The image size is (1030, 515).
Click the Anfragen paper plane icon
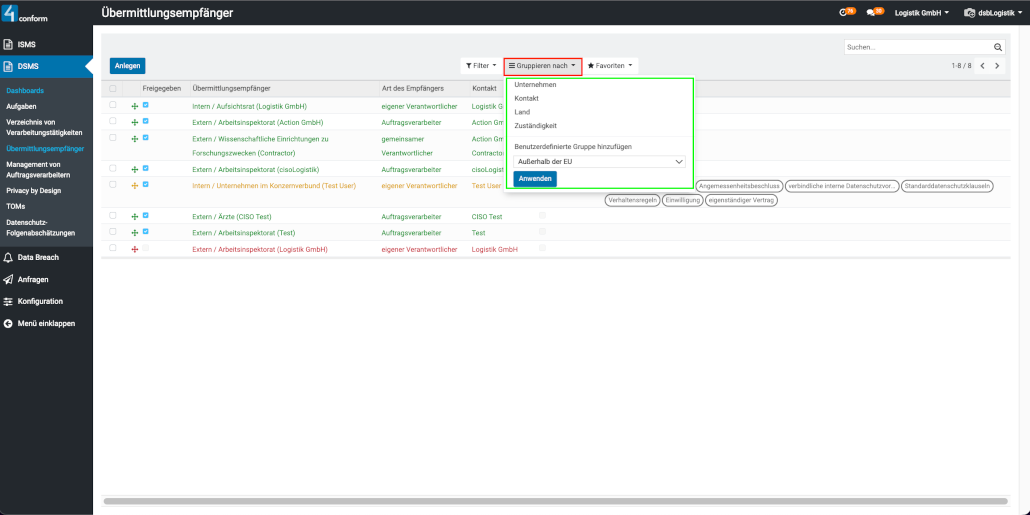pos(9,280)
